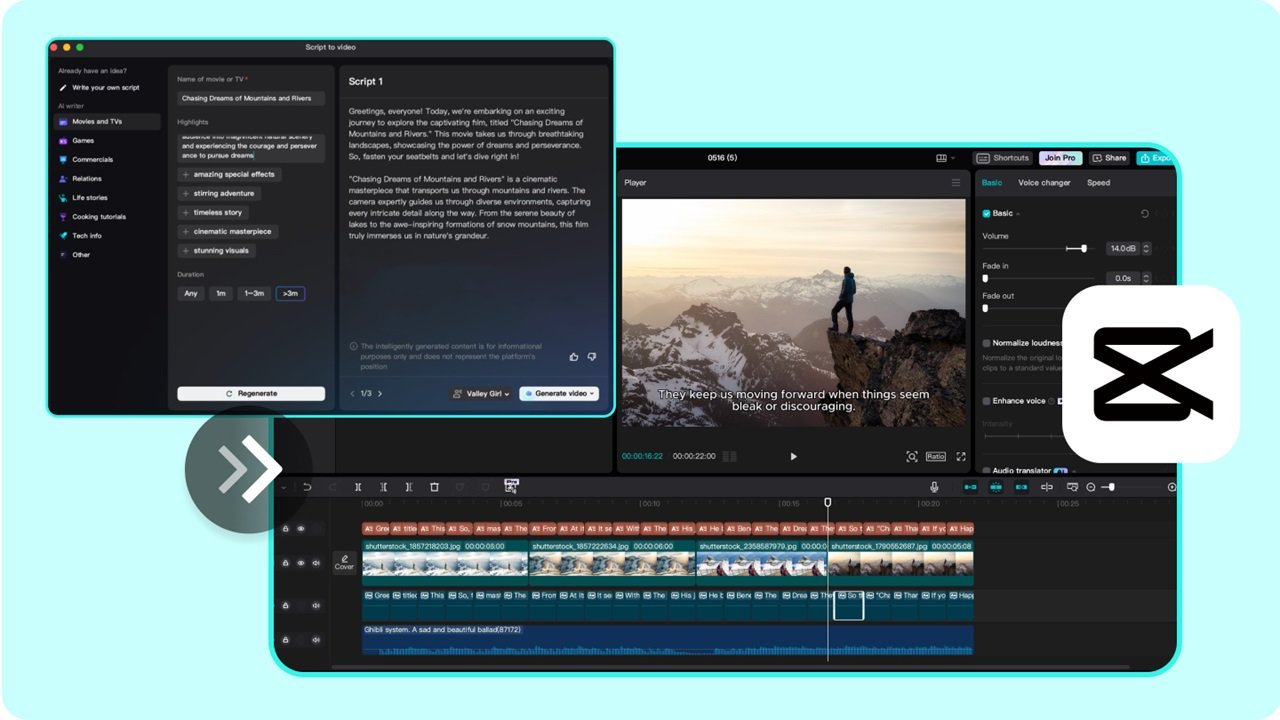The width and height of the screenshot is (1280, 720).
Task: Toggle Normalize loudness on
Action: (x=986, y=342)
